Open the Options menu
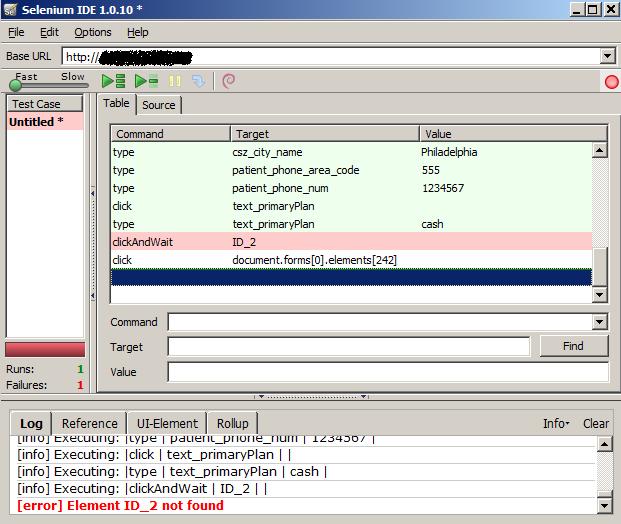The width and height of the screenshot is (621, 524). pos(93,32)
